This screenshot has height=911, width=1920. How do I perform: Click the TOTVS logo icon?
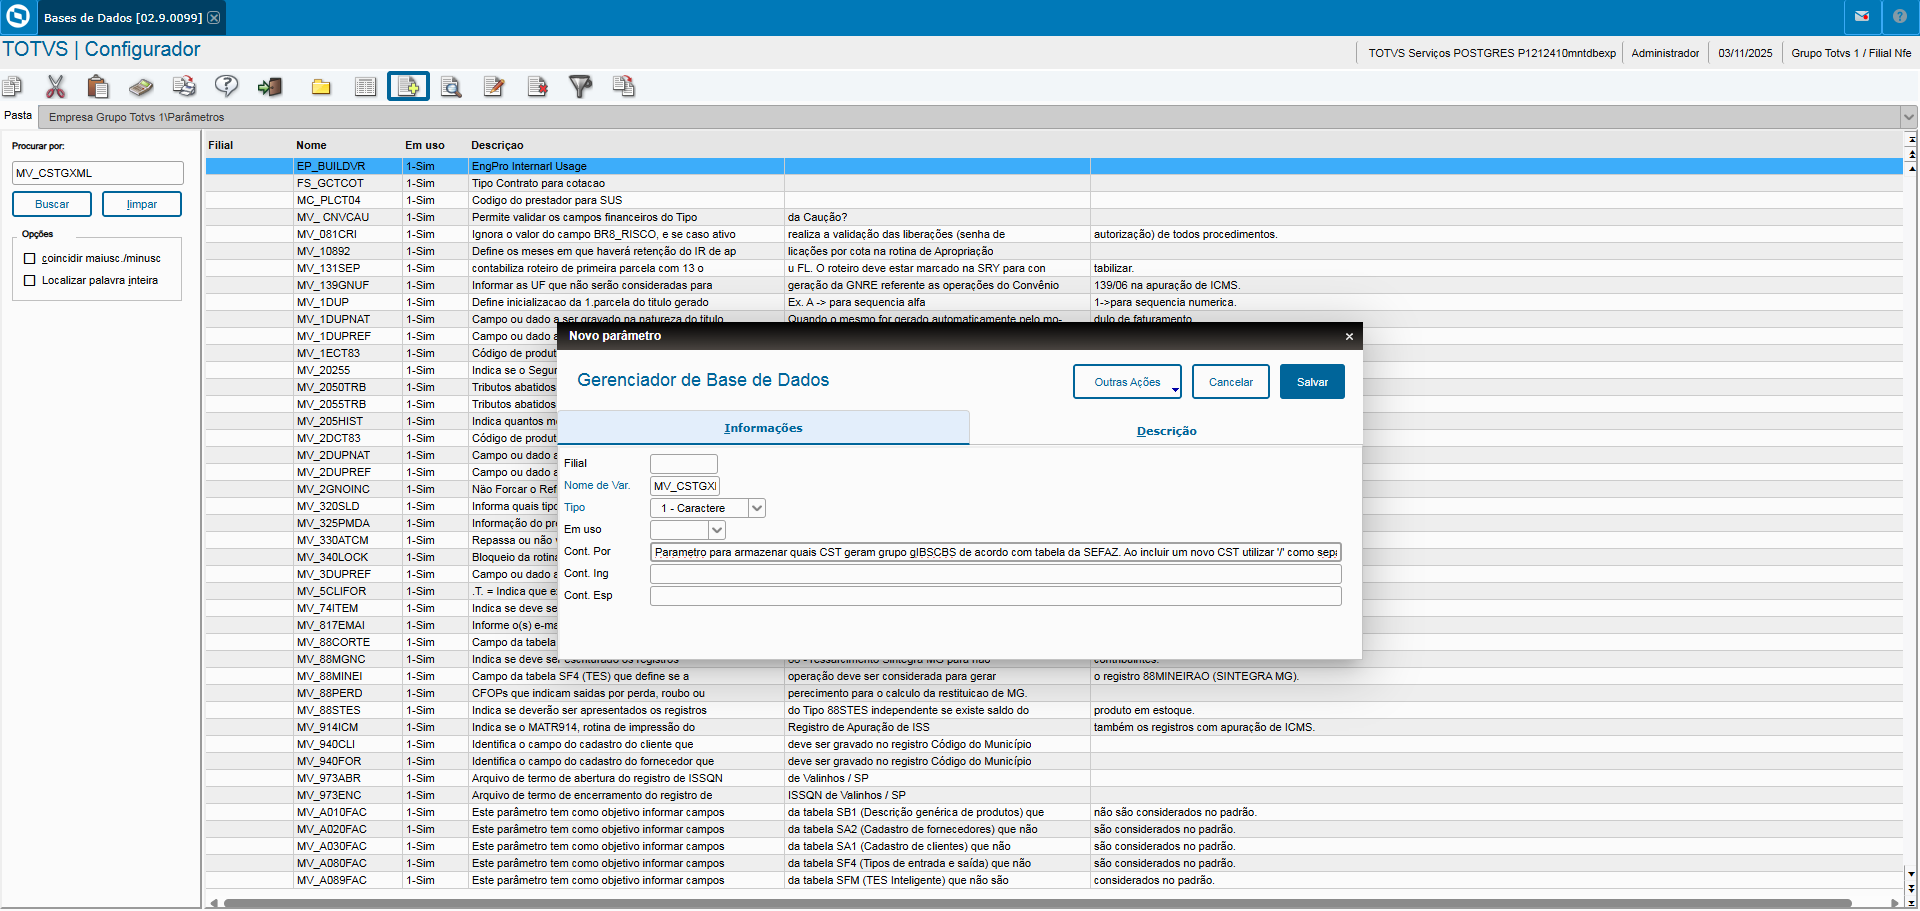(17, 17)
